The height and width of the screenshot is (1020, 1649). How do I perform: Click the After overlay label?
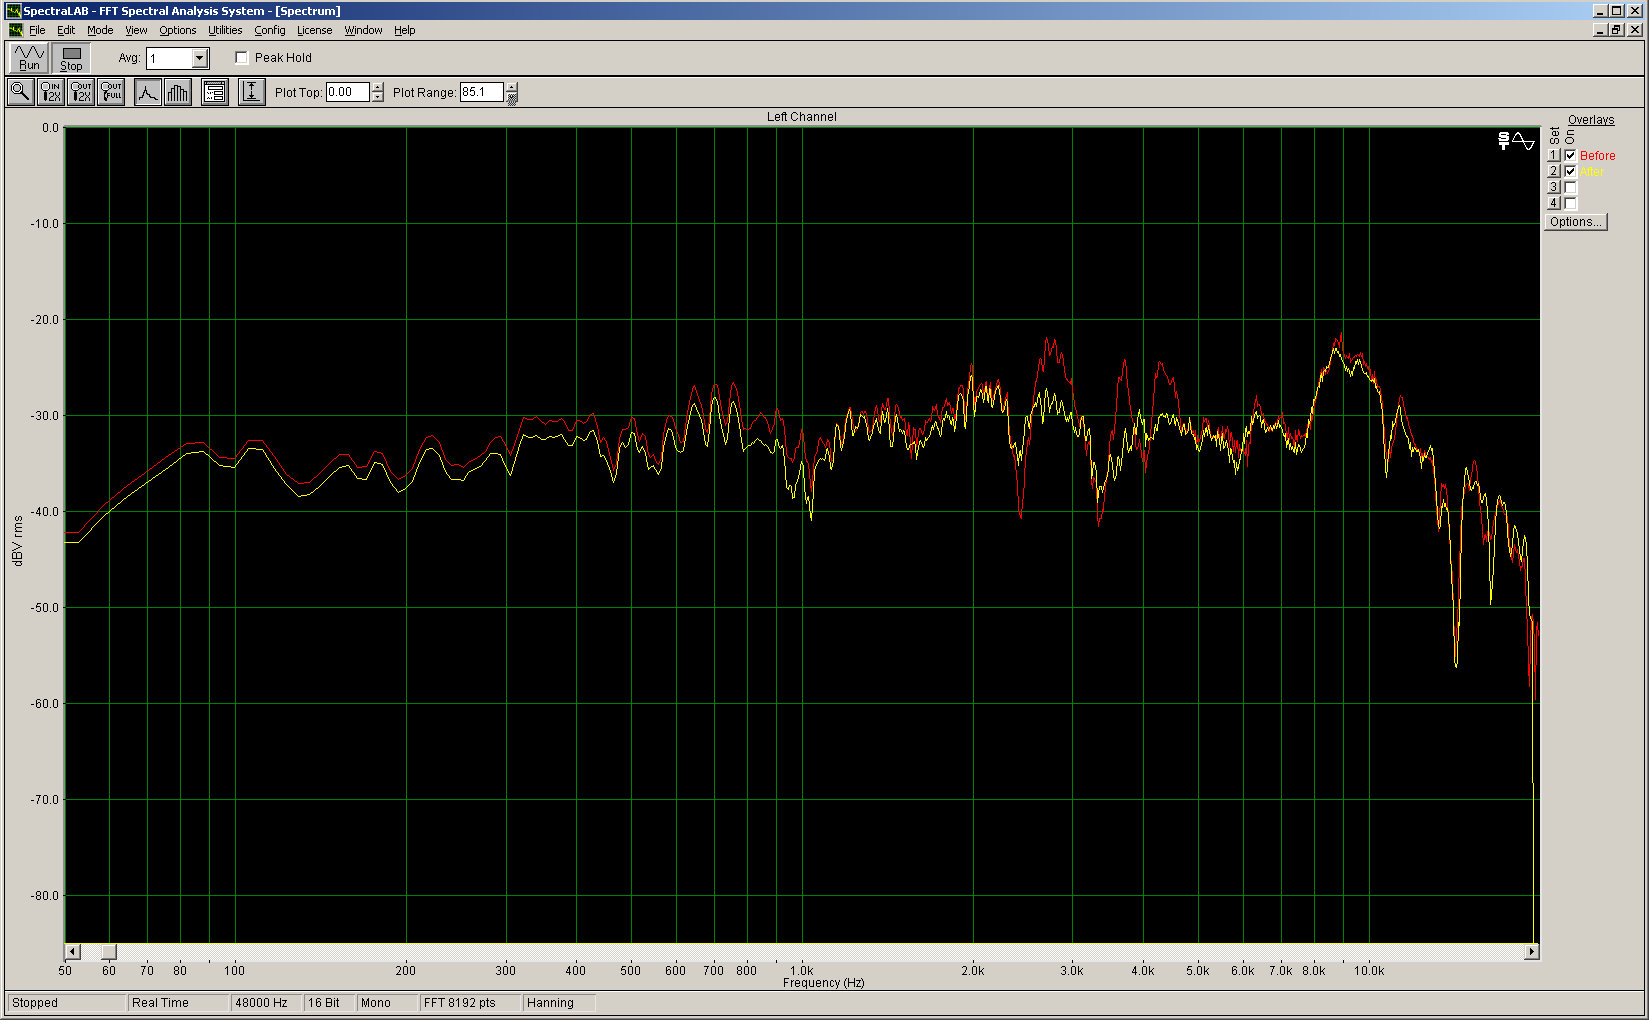[1591, 172]
